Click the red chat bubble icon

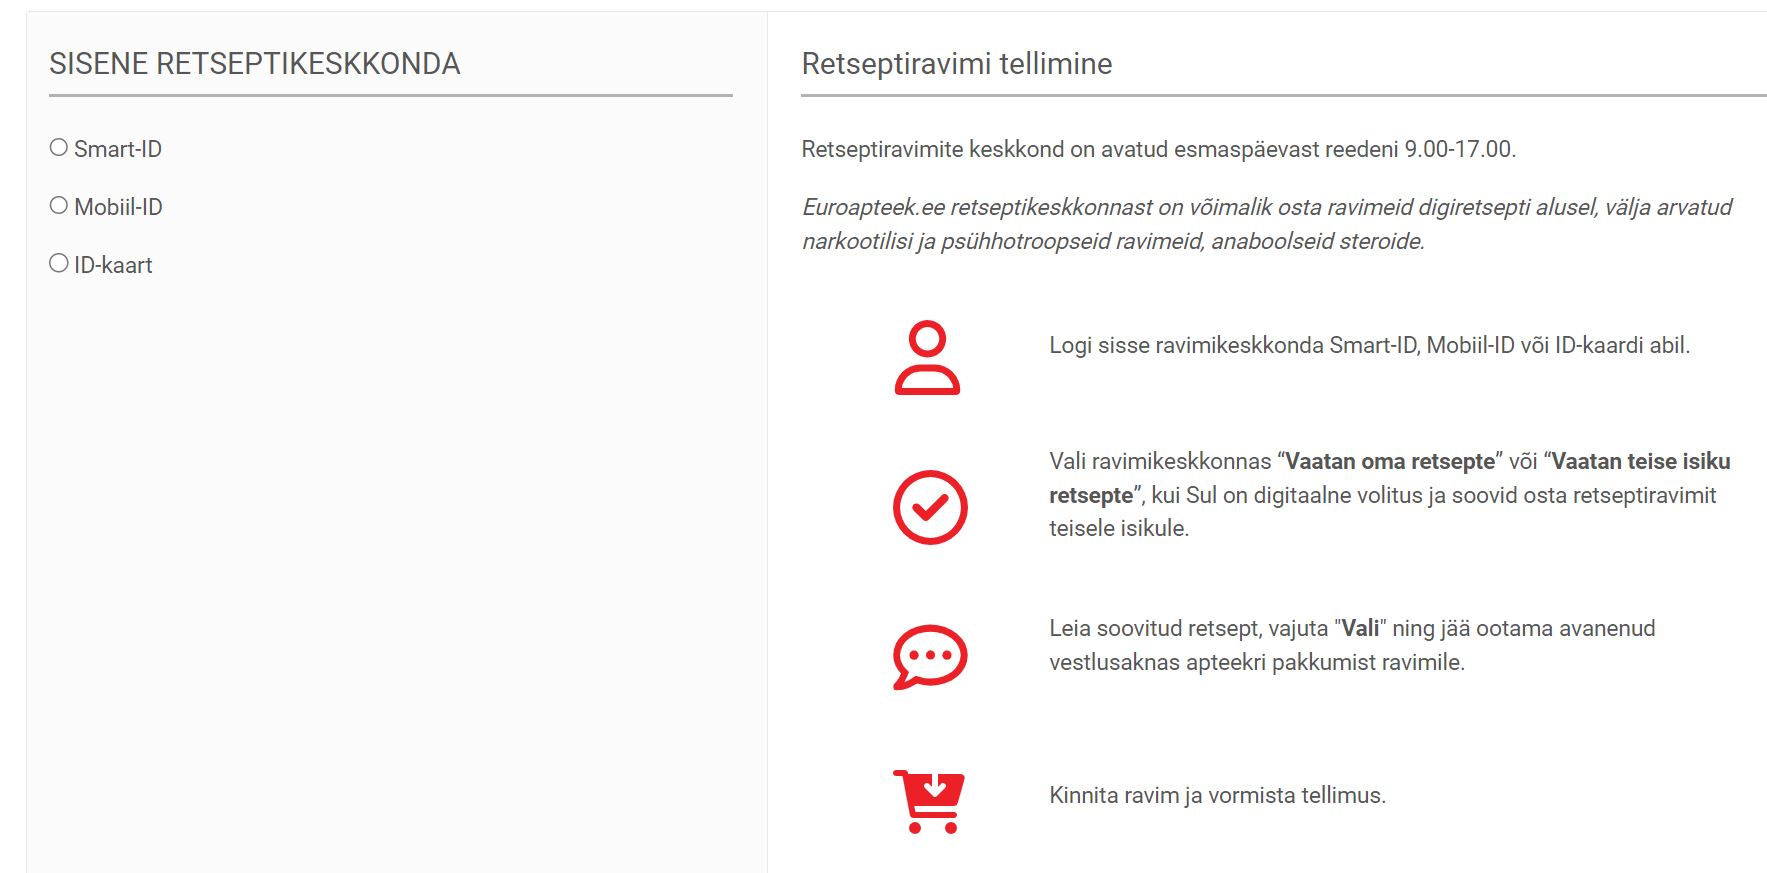click(930, 657)
